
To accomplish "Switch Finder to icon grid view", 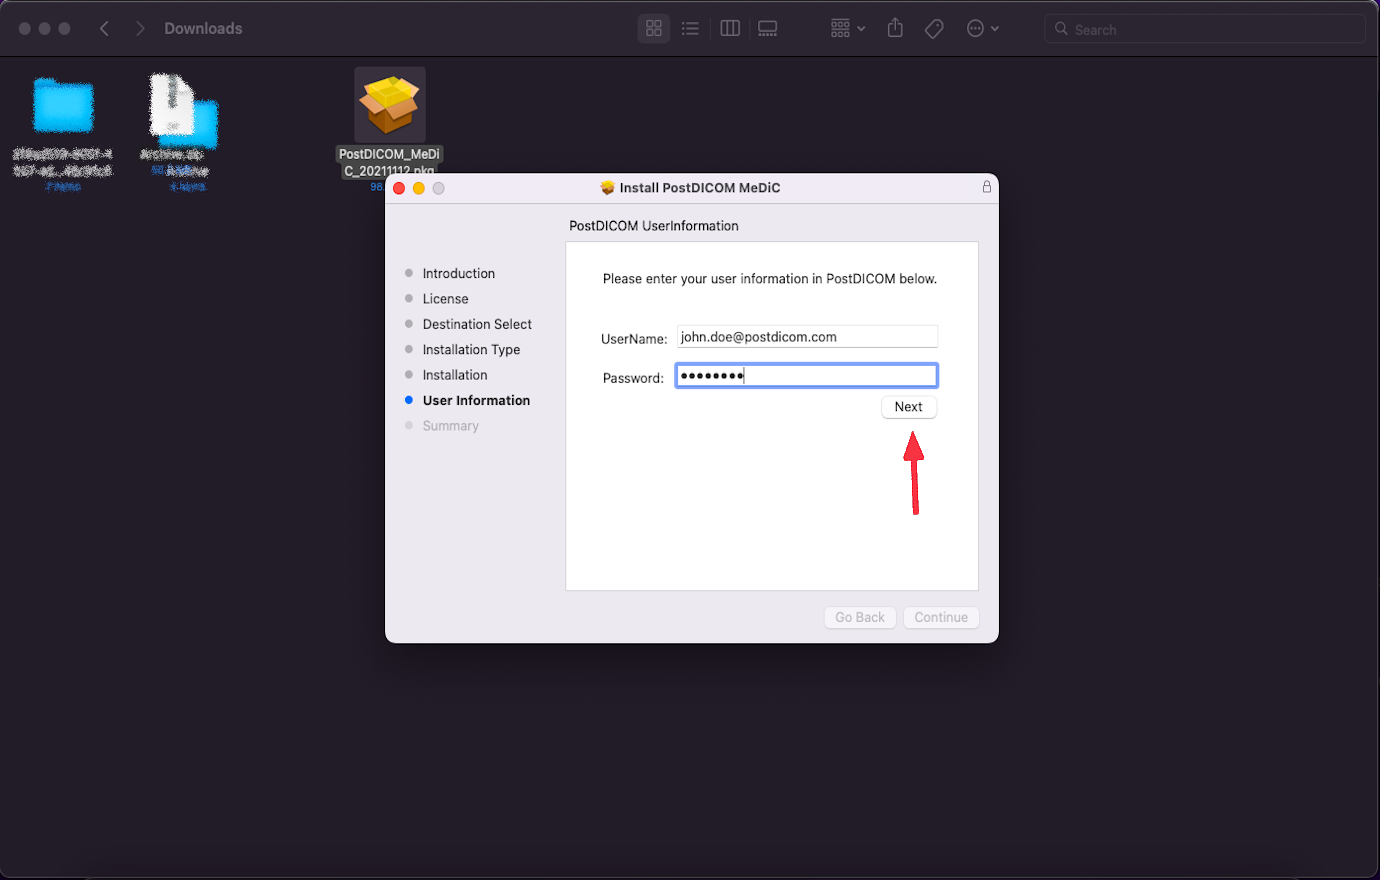I will tap(653, 28).
